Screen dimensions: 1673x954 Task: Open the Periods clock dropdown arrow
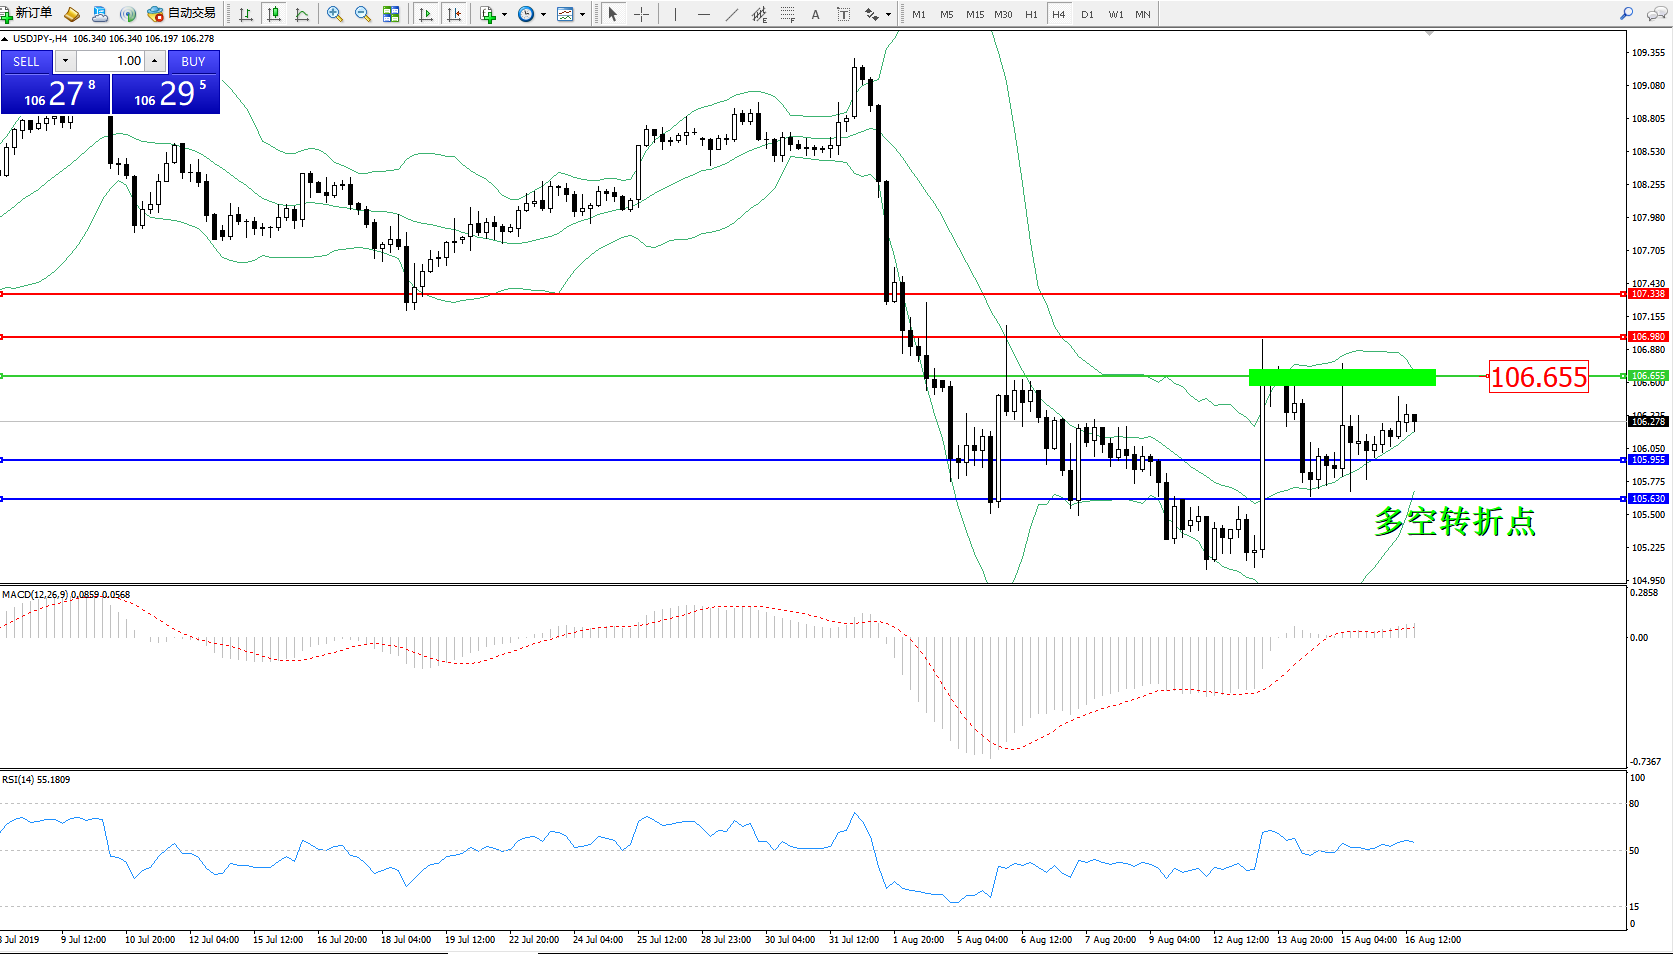[x=543, y=14]
